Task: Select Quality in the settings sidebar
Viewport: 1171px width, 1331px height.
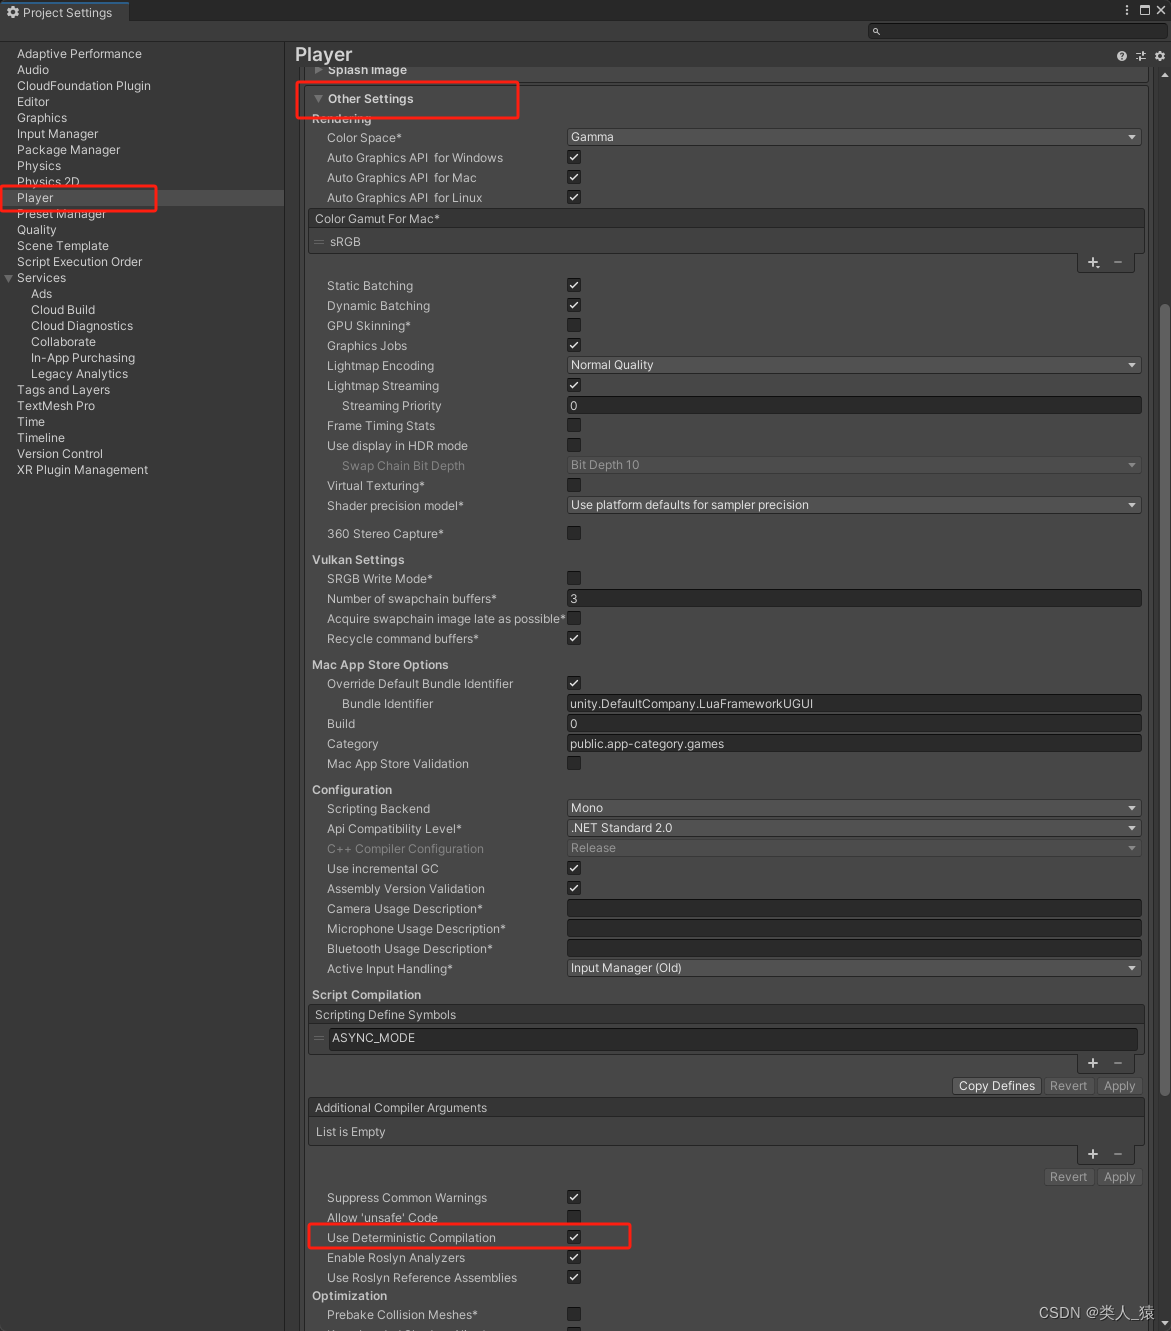Action: tap(37, 229)
